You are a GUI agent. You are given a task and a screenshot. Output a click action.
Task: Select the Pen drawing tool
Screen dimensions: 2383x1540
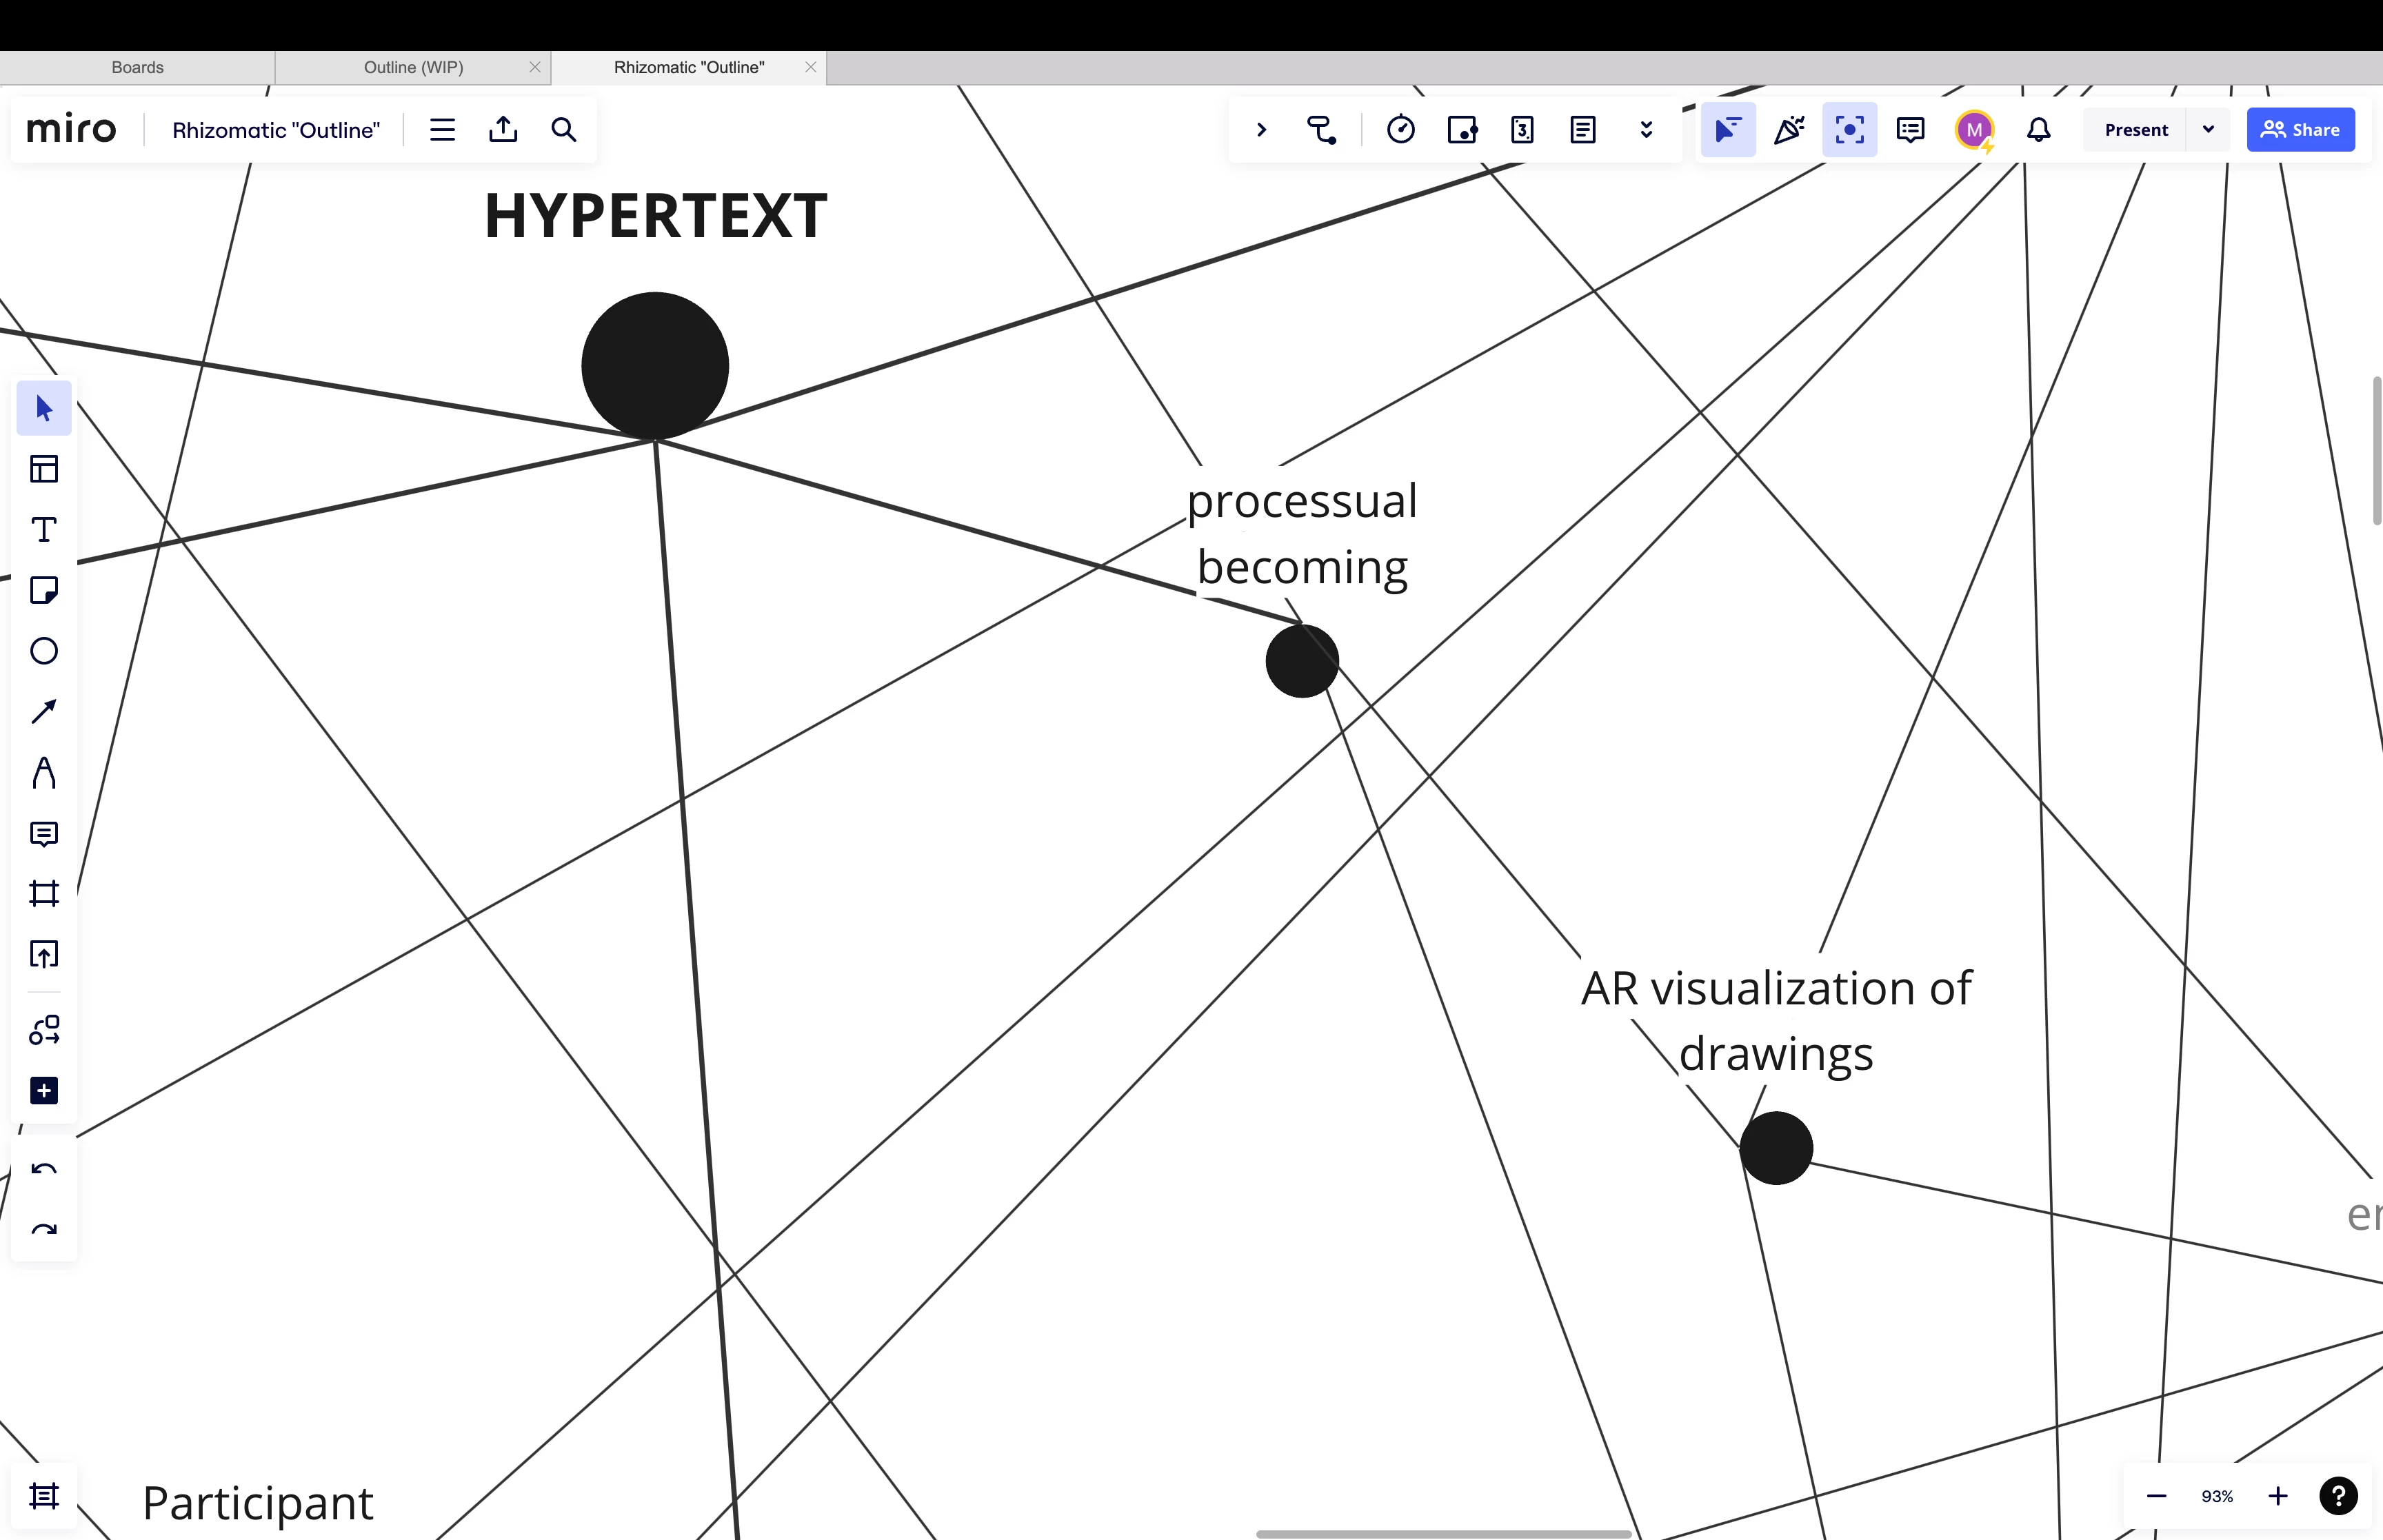[x=44, y=772]
